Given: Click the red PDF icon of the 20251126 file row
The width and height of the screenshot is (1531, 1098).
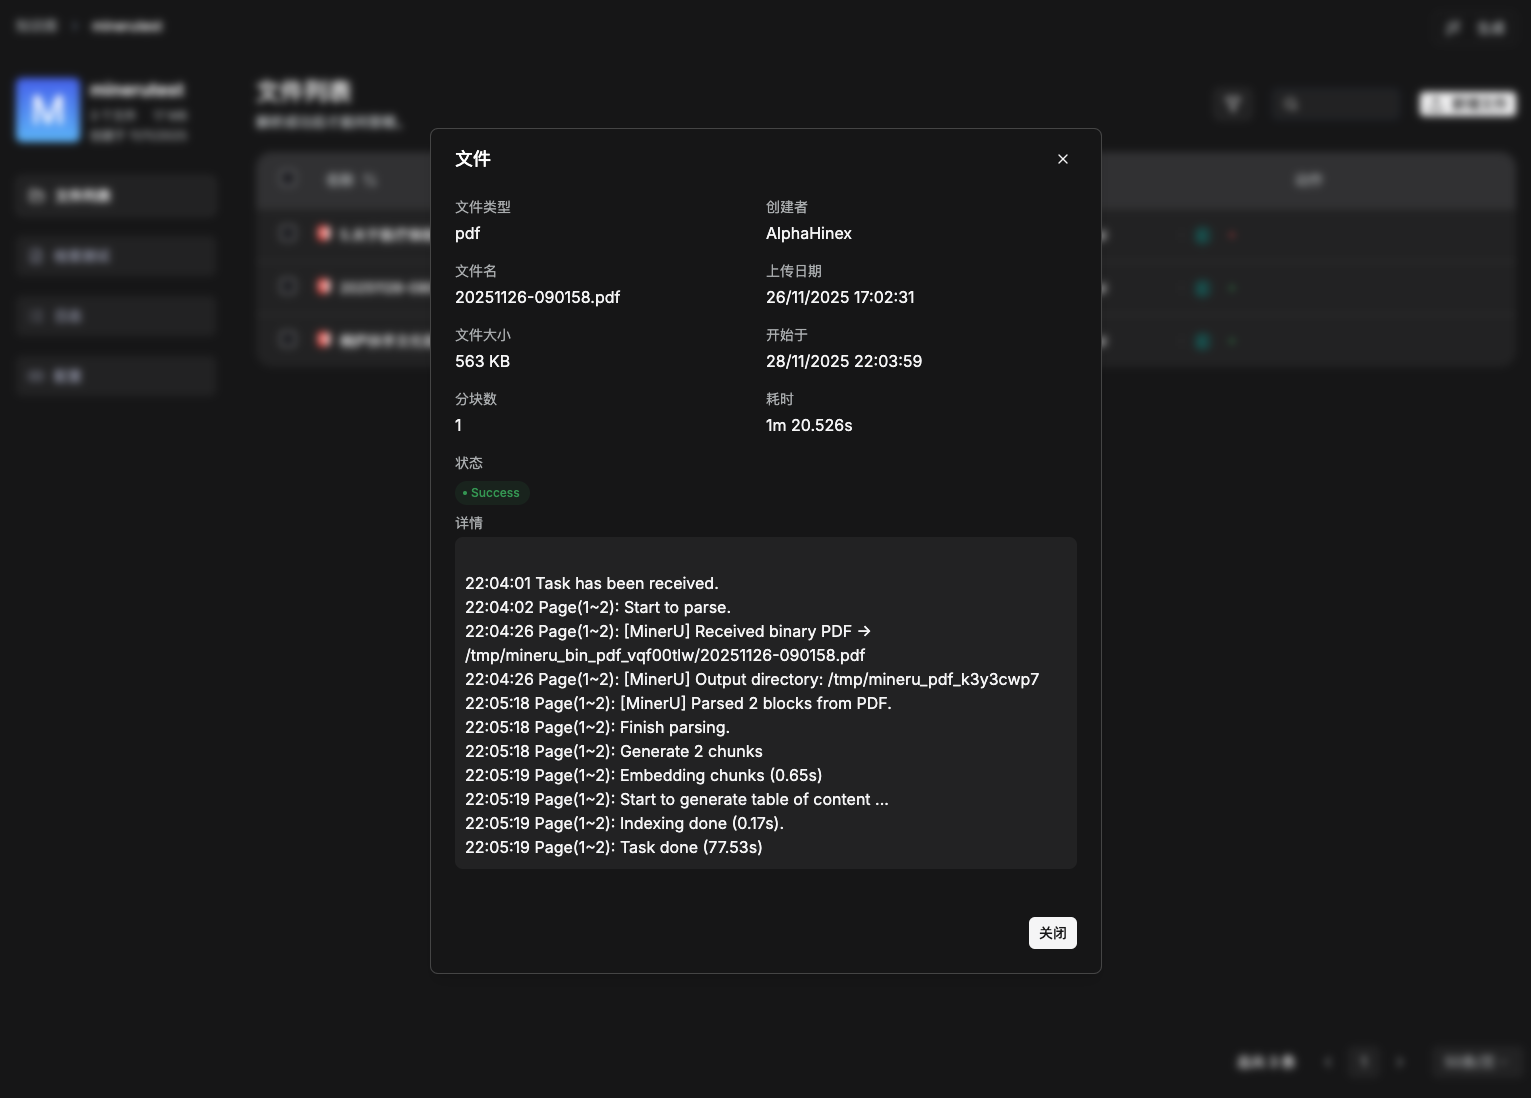Looking at the screenshot, I should point(324,287).
